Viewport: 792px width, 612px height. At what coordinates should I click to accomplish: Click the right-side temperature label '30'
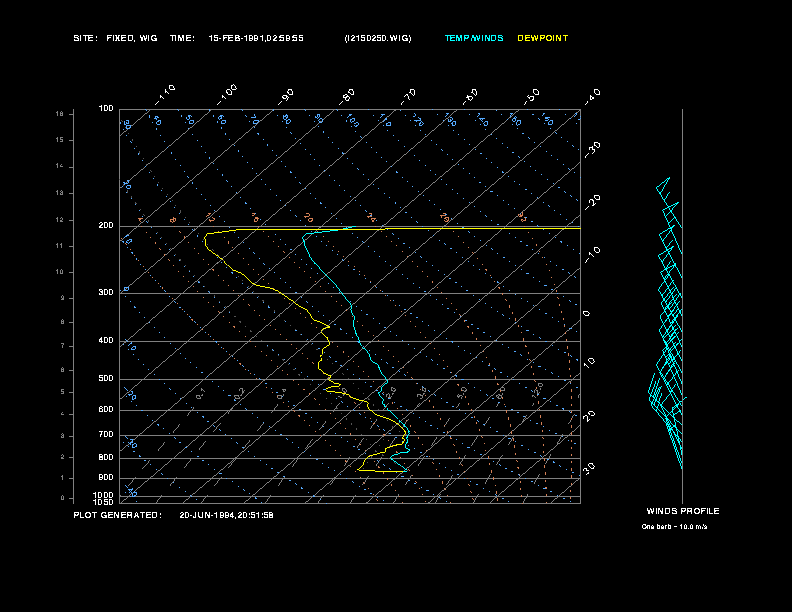click(589, 468)
